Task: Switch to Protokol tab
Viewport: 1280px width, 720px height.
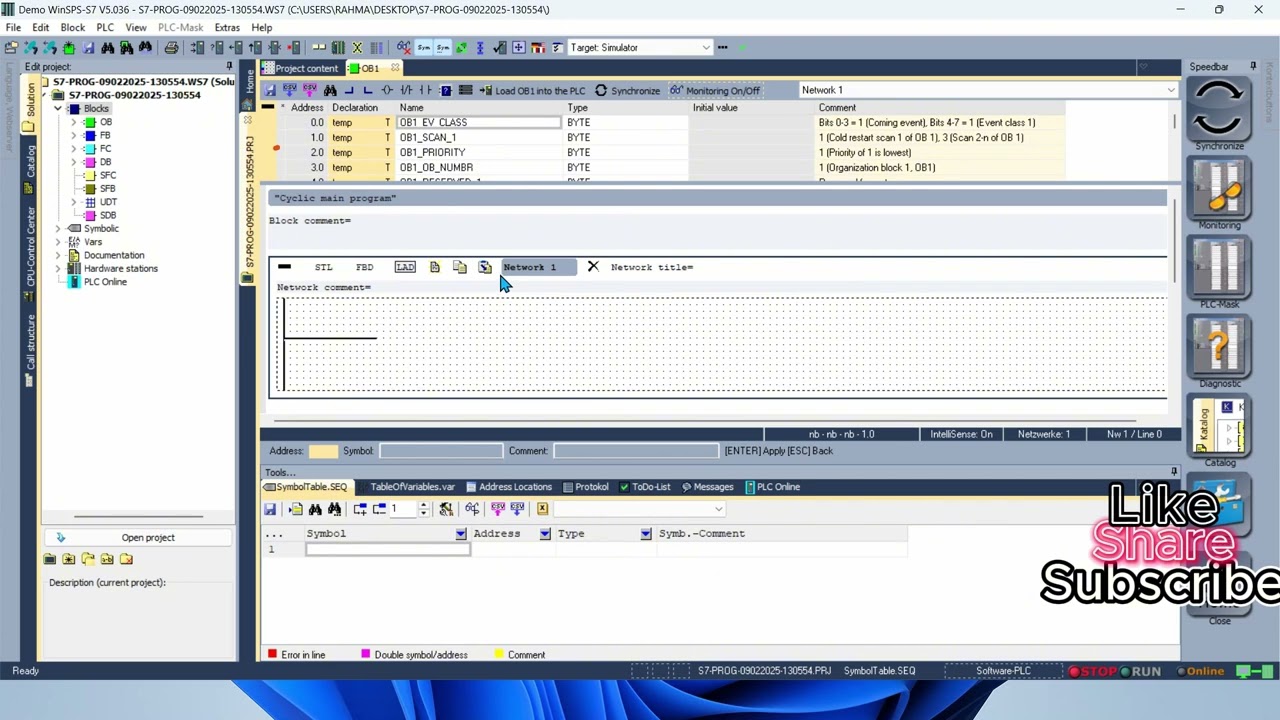Action: 585,487
